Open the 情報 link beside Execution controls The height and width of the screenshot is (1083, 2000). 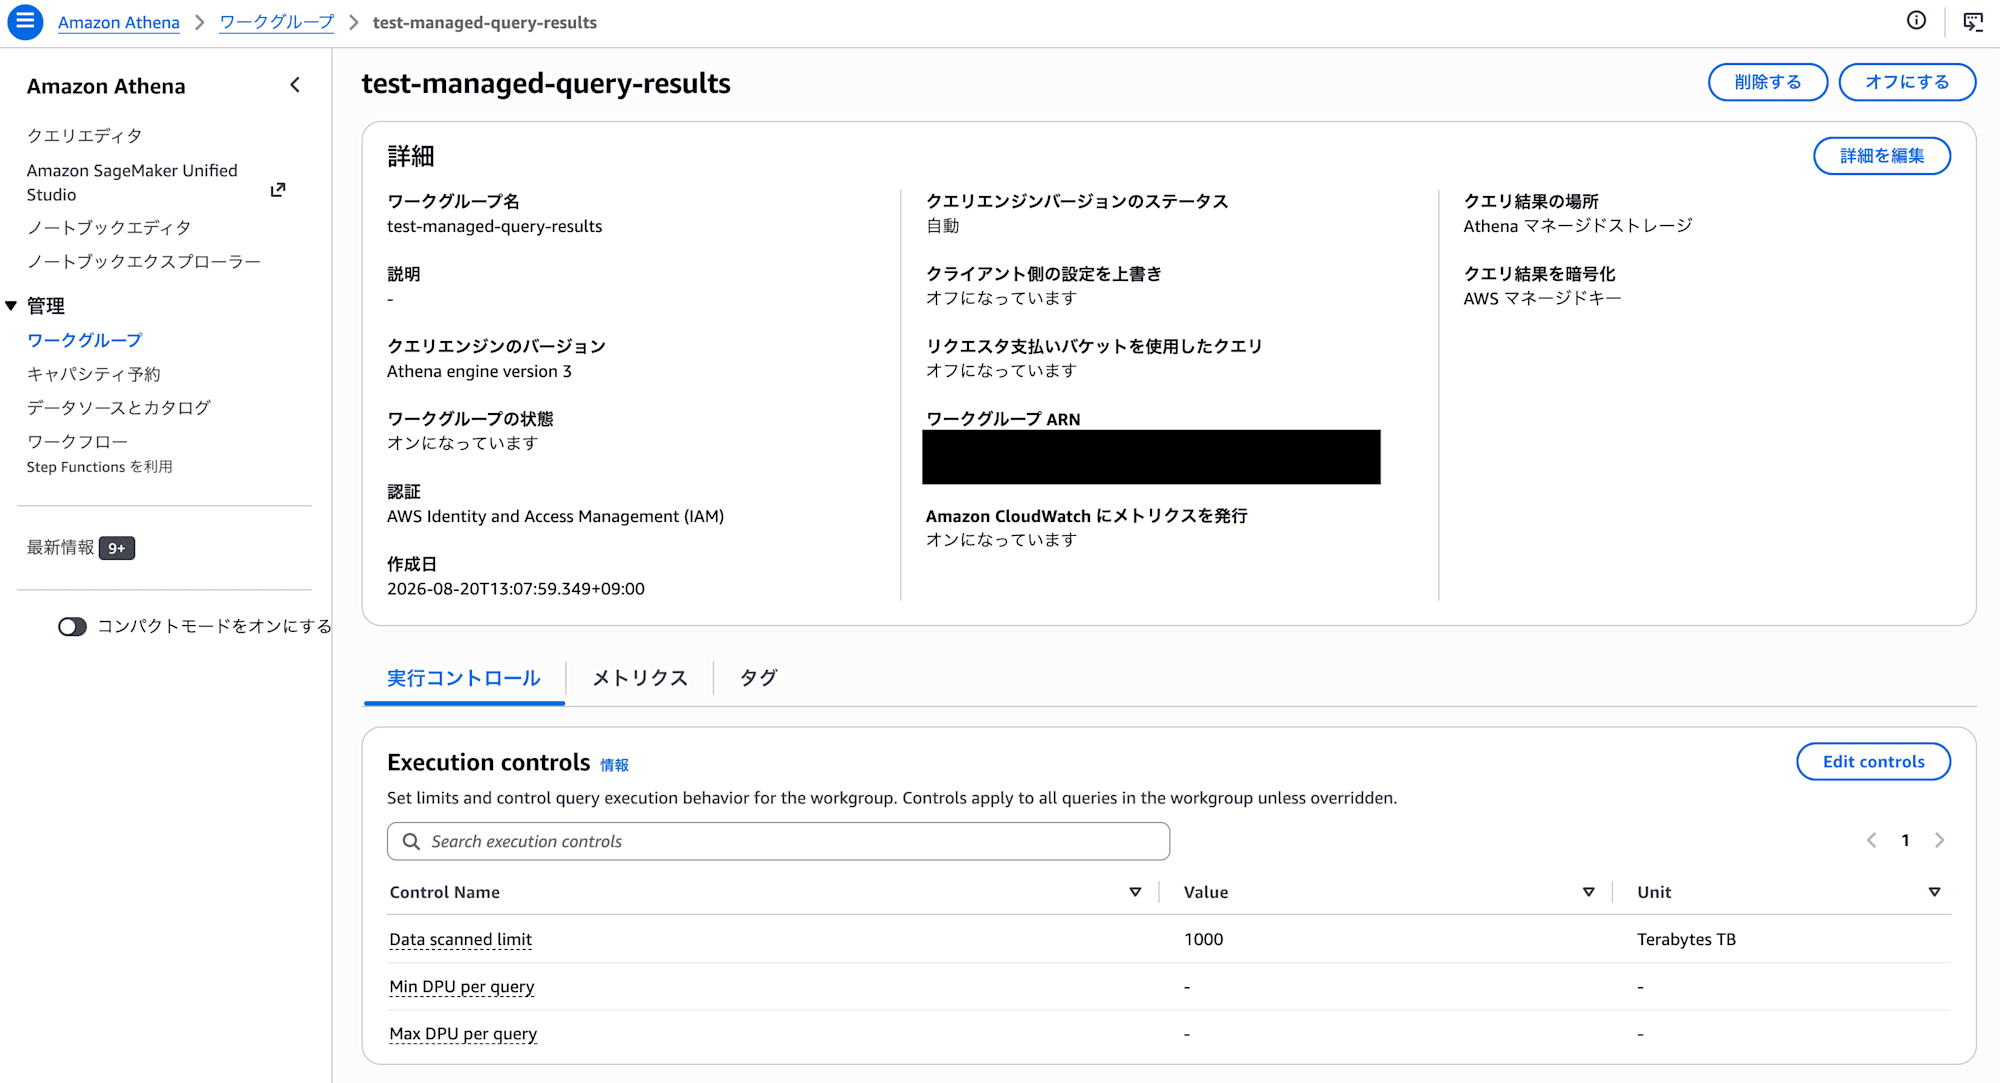(614, 766)
